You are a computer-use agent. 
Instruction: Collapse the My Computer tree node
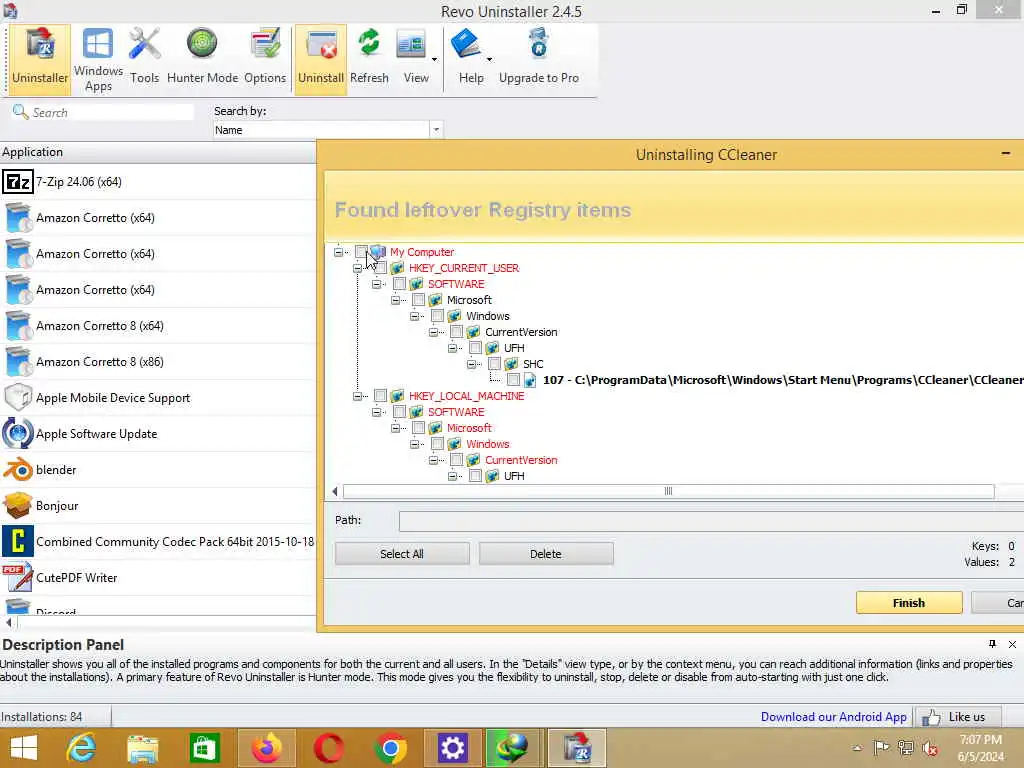(338, 252)
